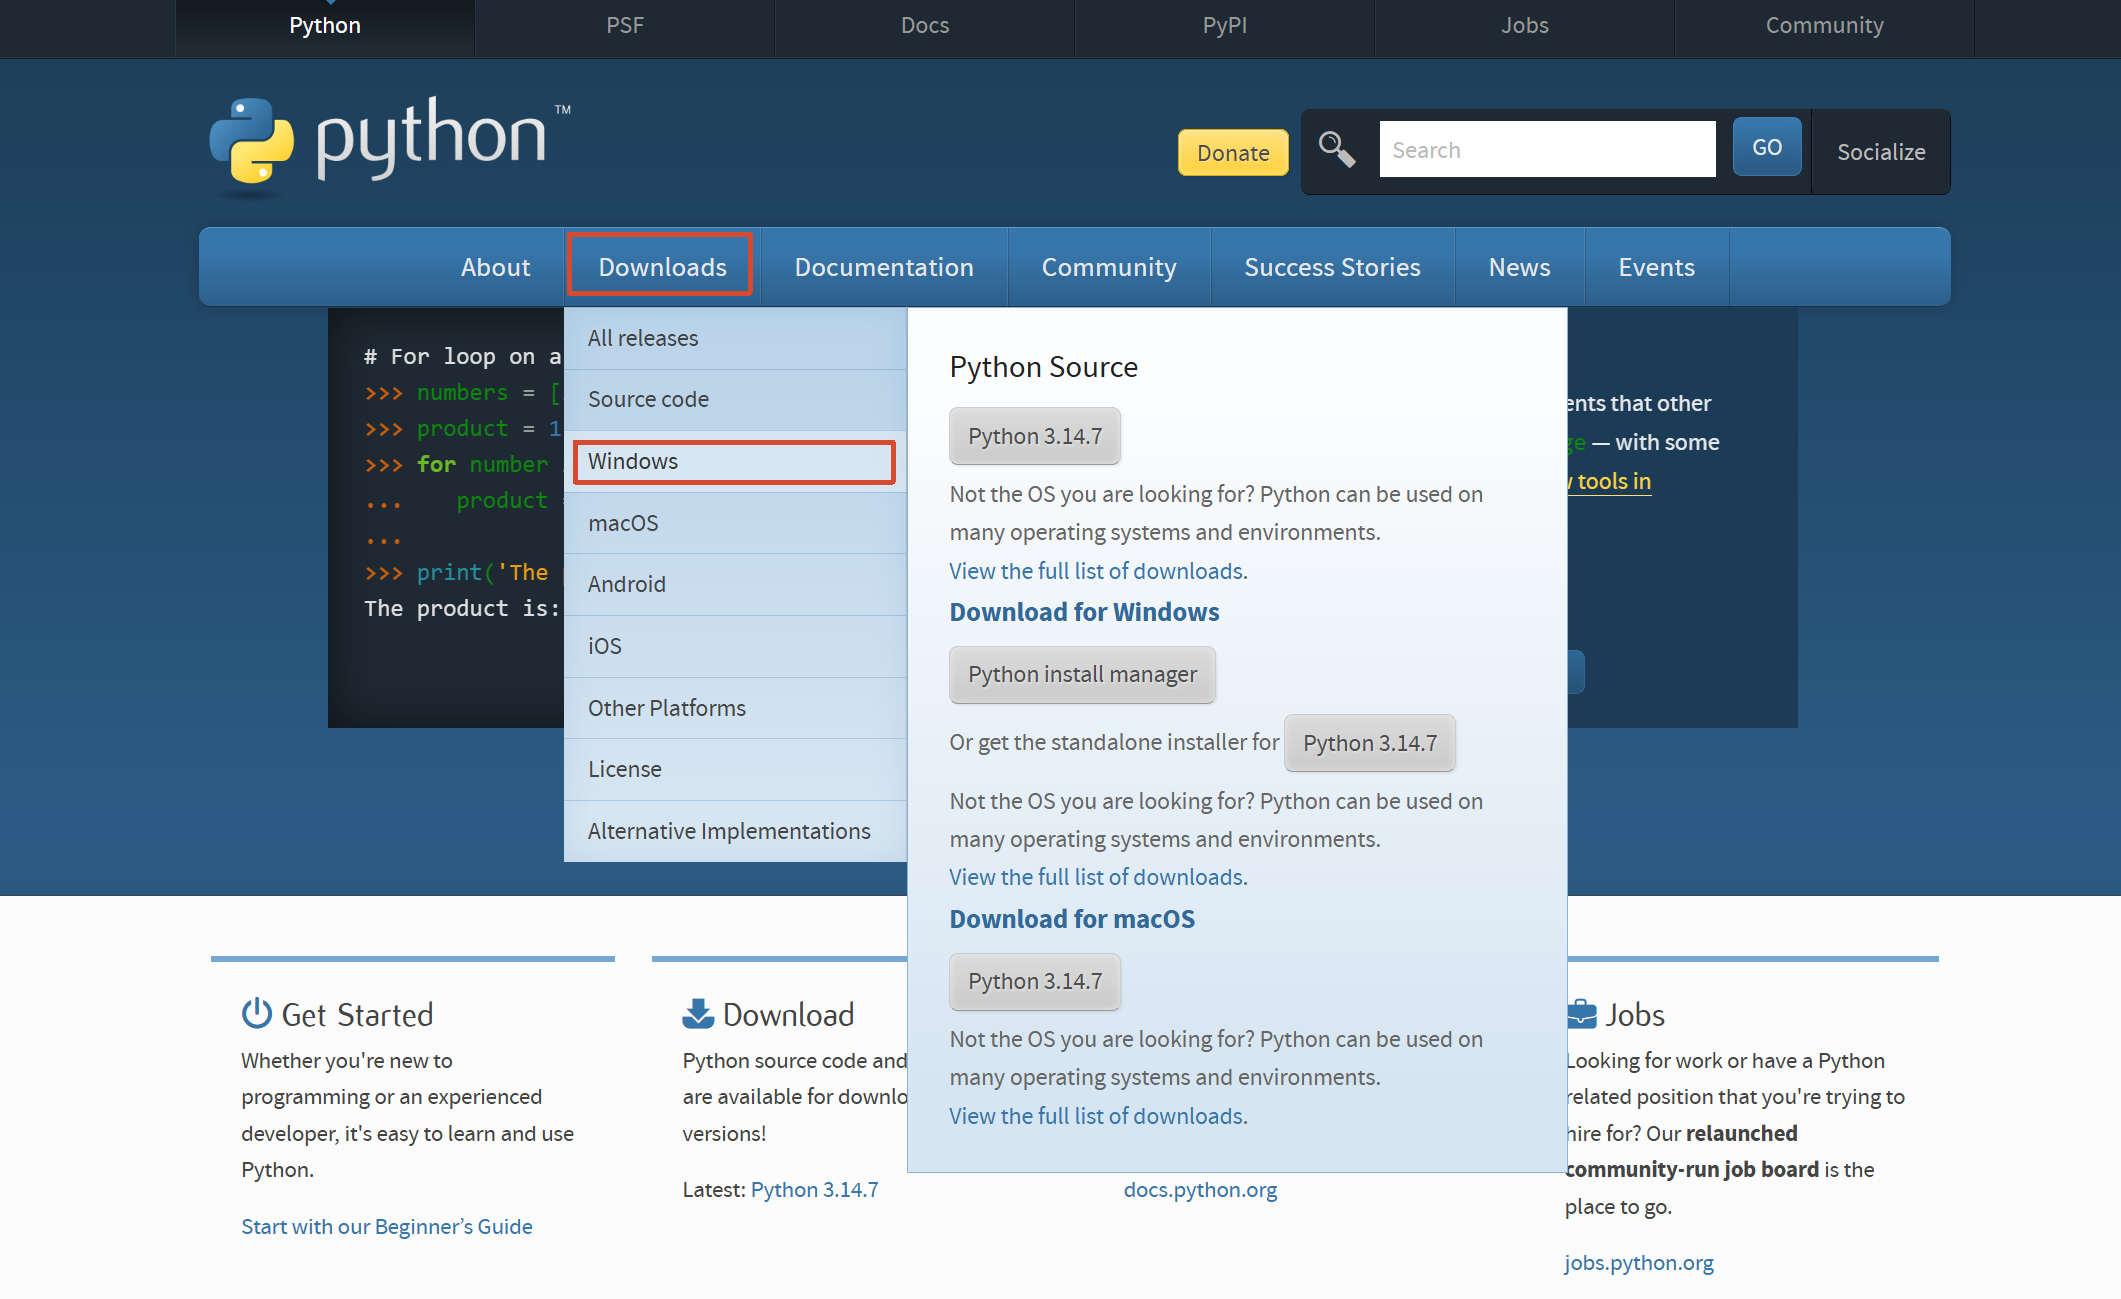Go to the PyPI top bar tab
This screenshot has height=1299, width=2121.
[x=1225, y=25]
